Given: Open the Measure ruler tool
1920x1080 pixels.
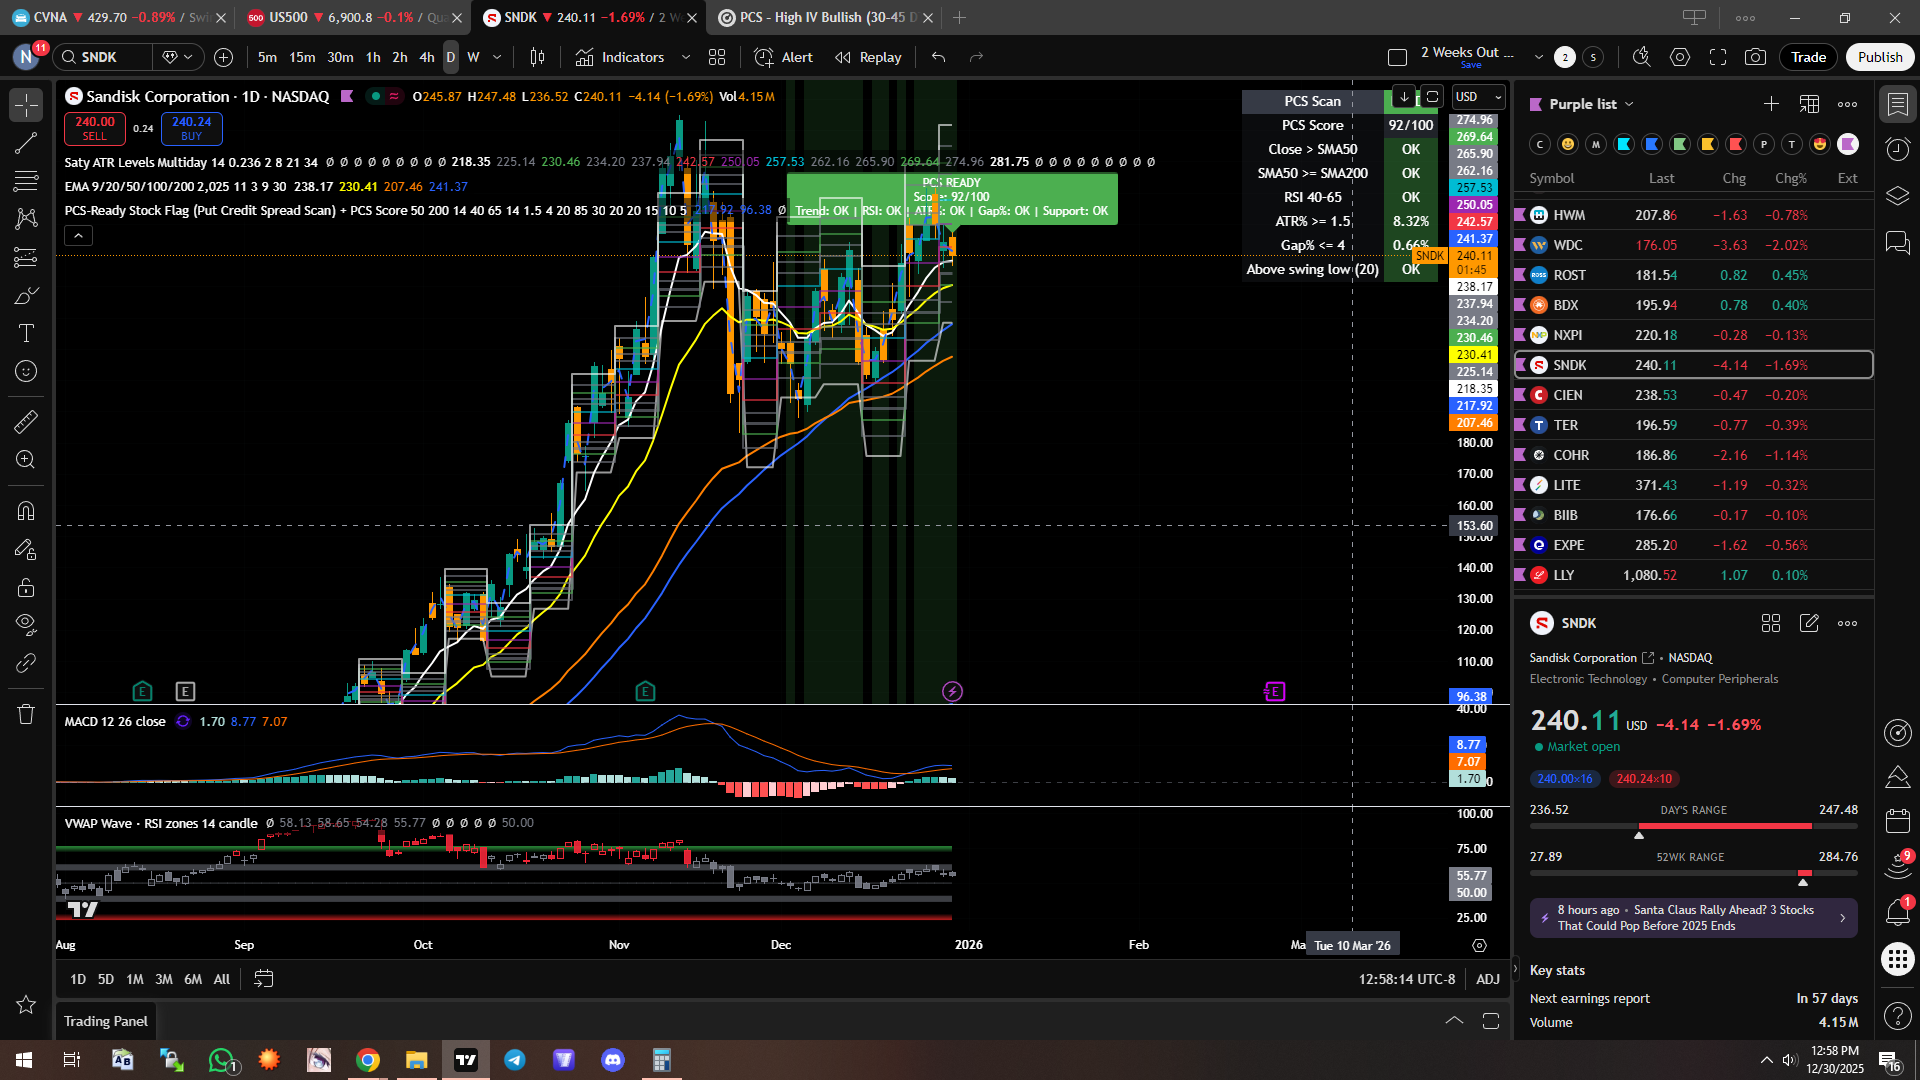Looking at the screenshot, I should 26,422.
